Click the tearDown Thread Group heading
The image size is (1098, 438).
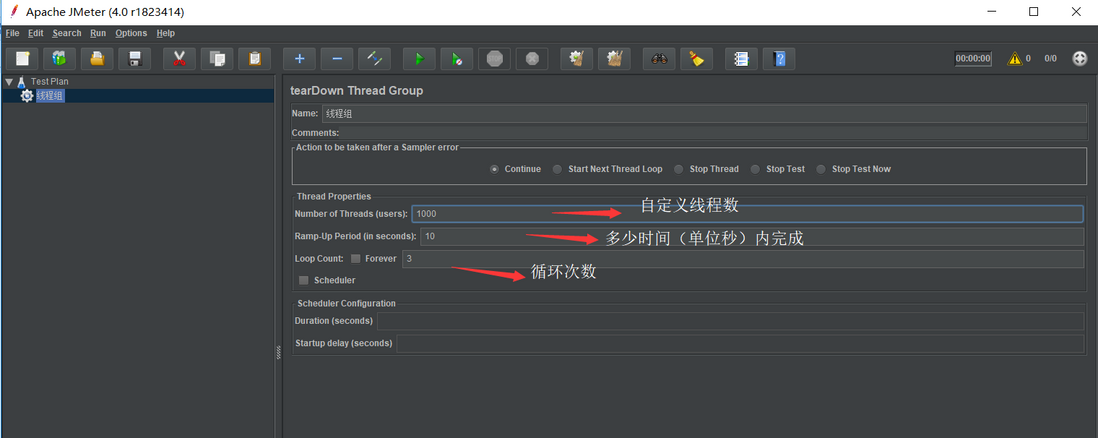pos(356,90)
